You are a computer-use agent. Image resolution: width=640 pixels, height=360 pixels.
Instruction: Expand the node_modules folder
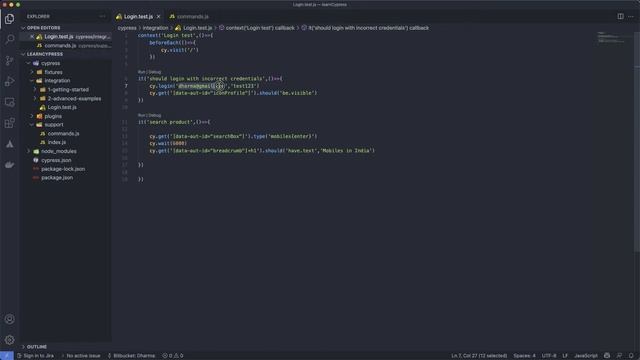tap(58, 151)
